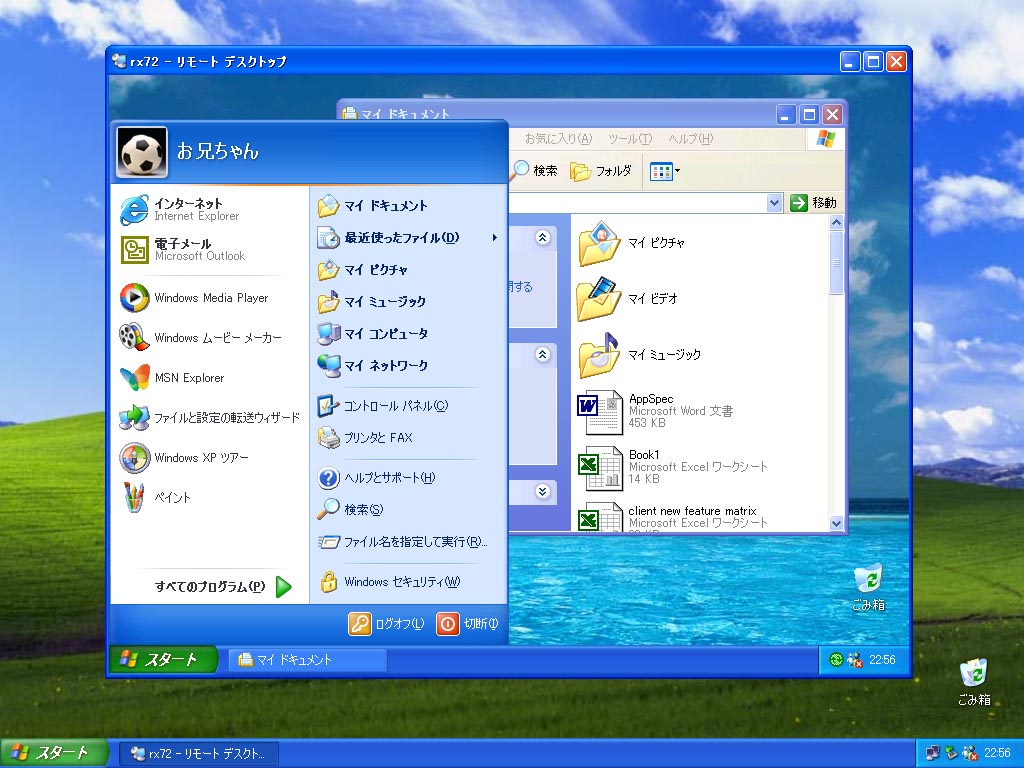Screen dimensions: 1024x768
Task: Open the ツール menu
Action: pyautogui.click(x=627, y=139)
